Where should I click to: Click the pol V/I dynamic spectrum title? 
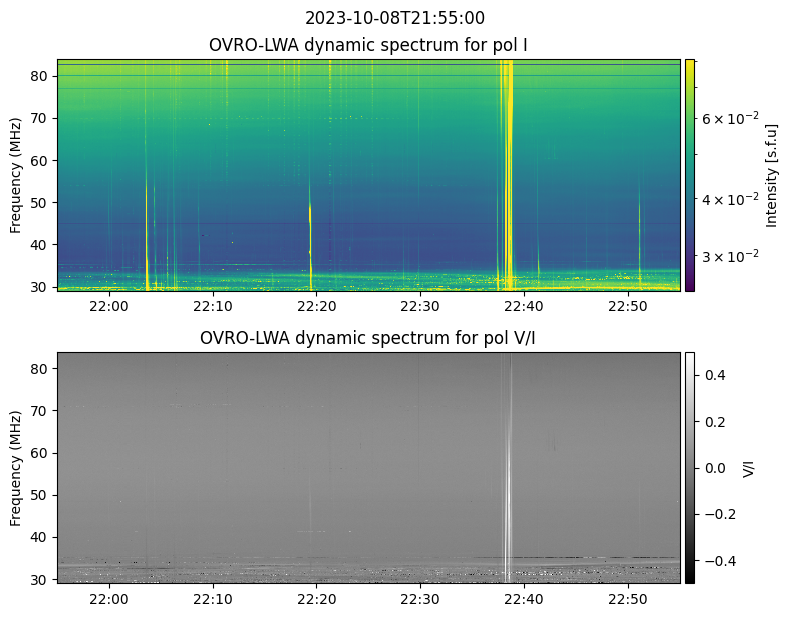(368, 338)
